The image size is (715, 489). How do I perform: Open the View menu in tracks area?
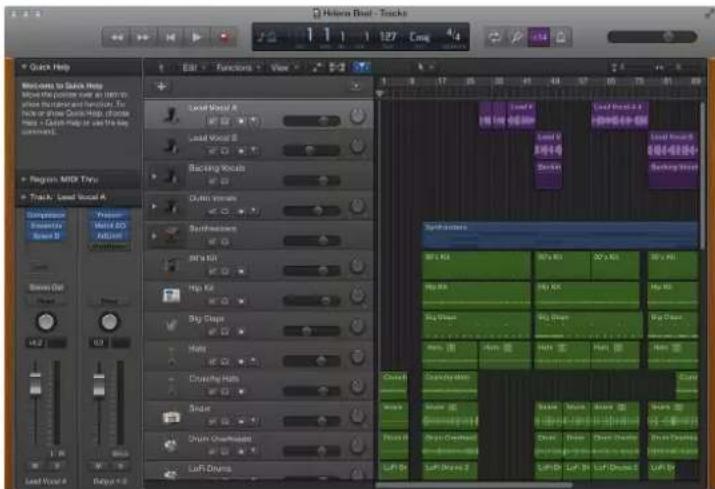click(284, 68)
